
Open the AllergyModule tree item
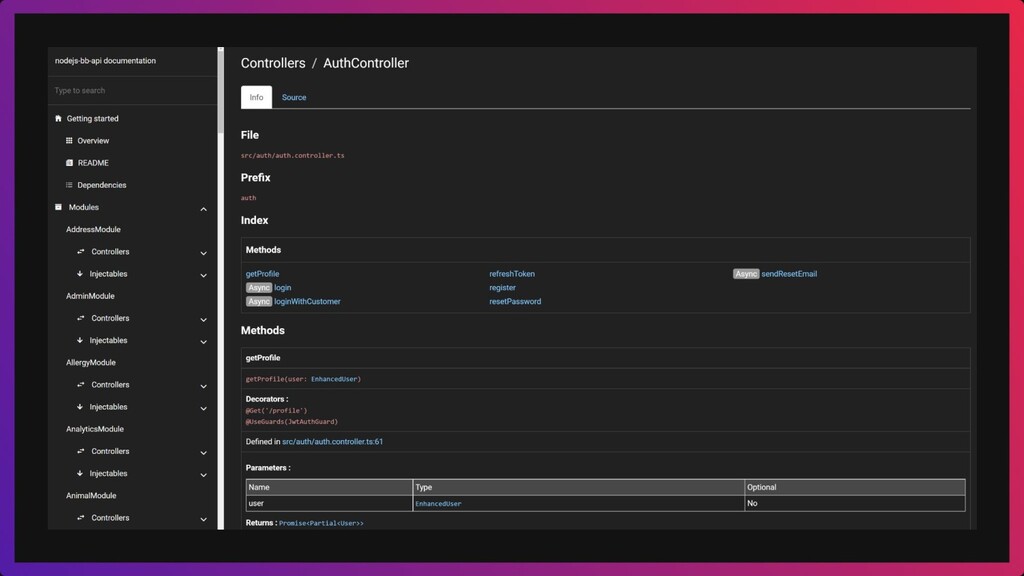pos(91,363)
